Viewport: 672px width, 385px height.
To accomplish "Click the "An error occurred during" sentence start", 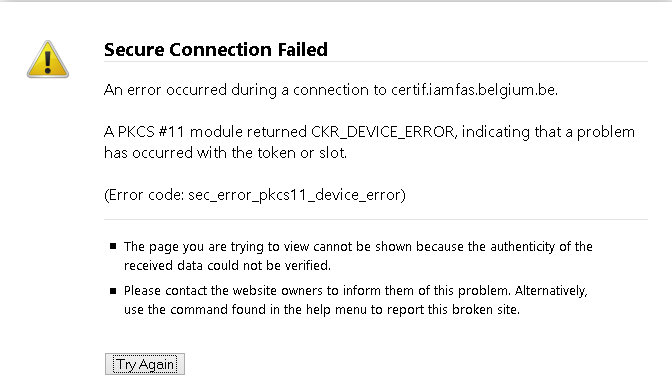I will [x=190, y=90].
